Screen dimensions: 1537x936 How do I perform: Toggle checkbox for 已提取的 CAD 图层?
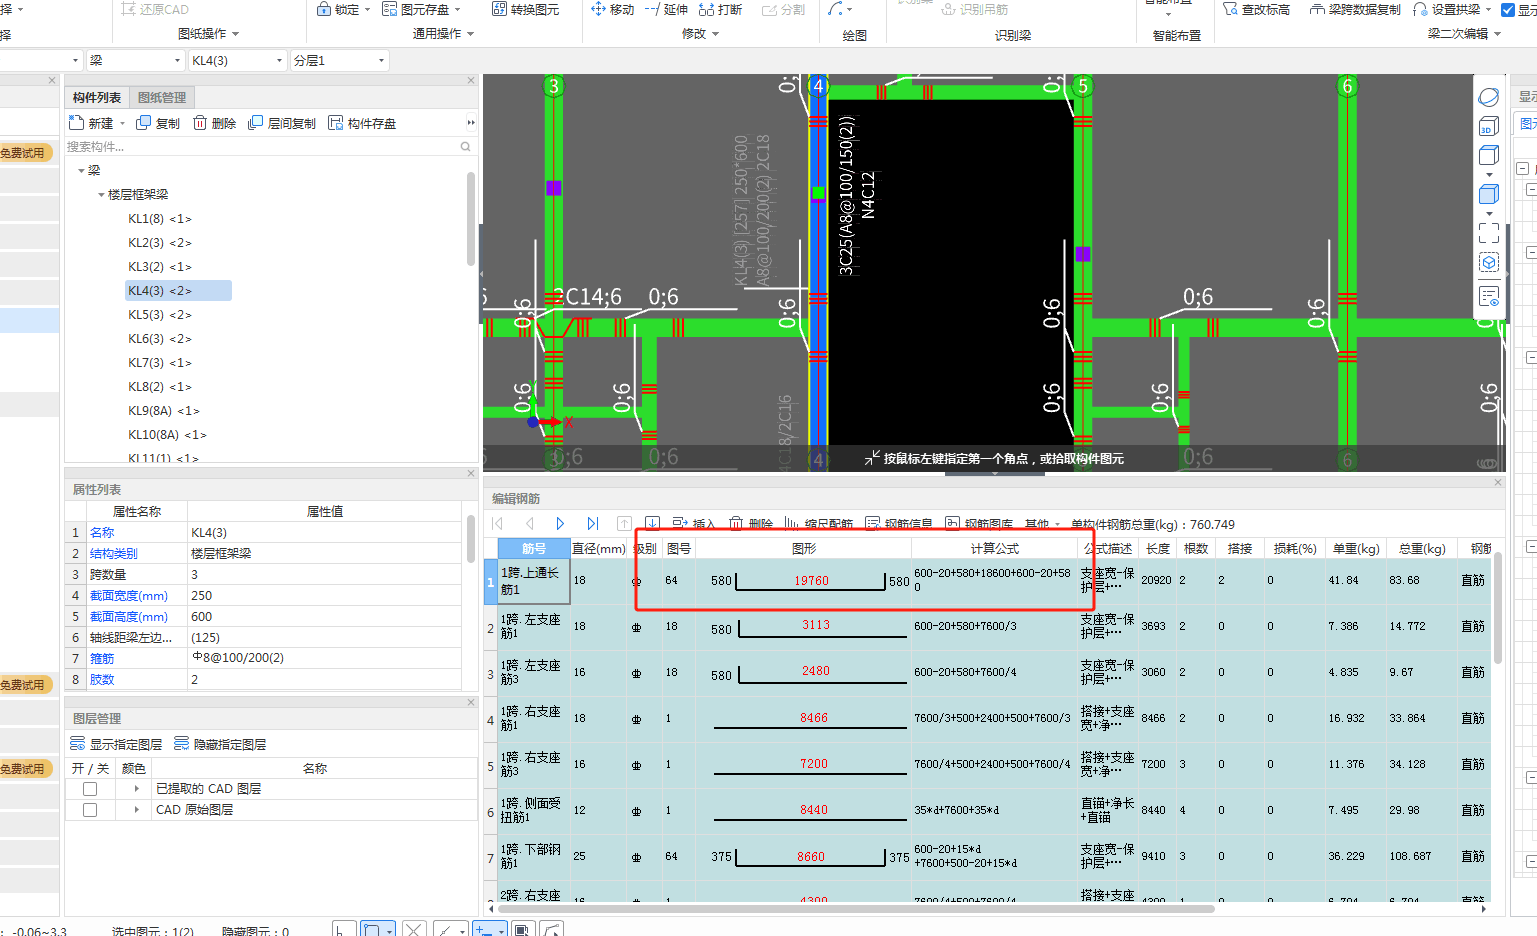90,789
